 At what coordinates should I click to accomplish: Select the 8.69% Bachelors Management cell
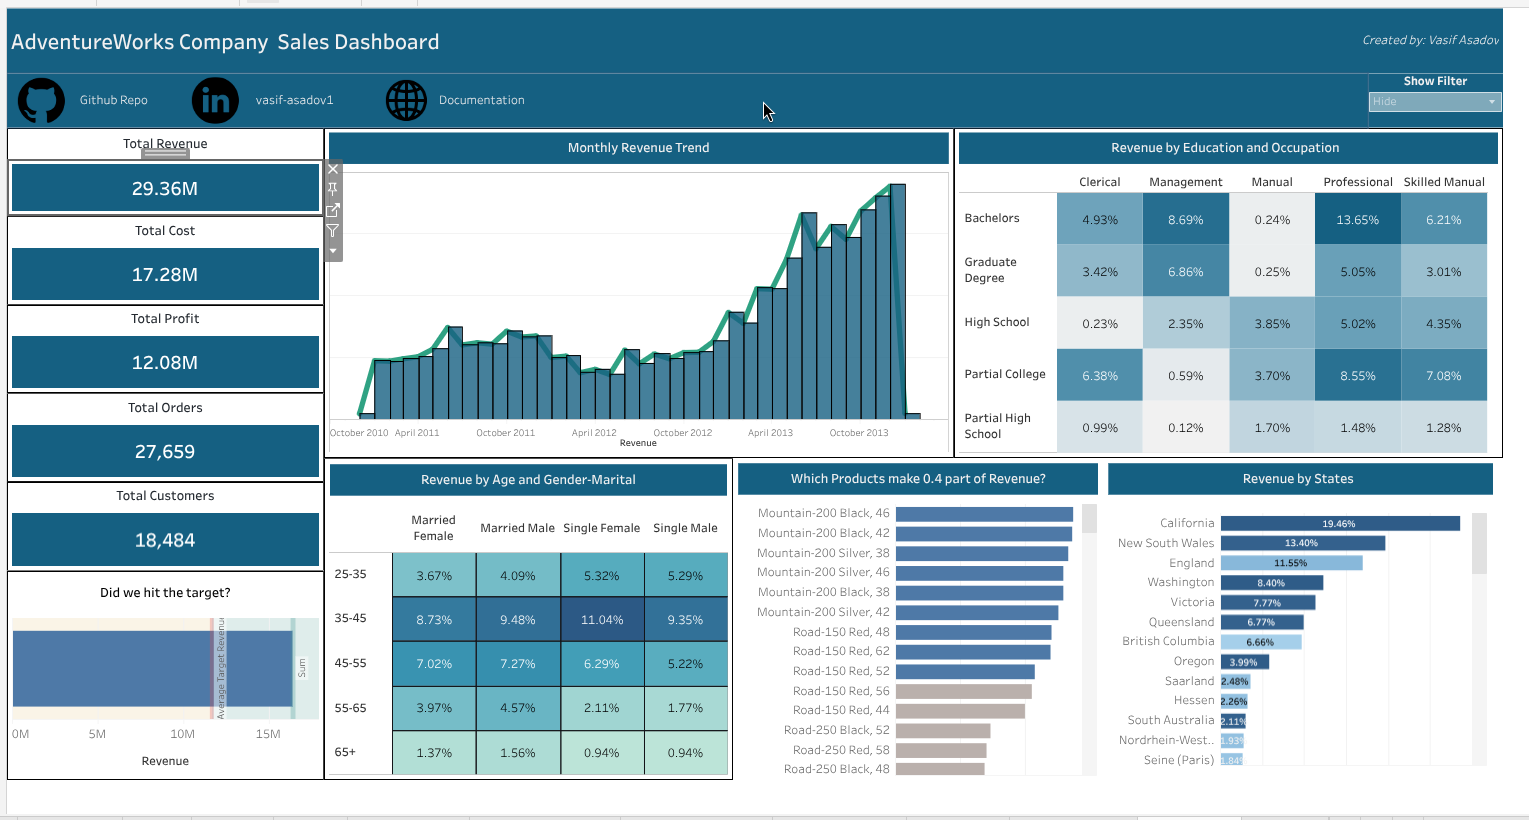1186,219
